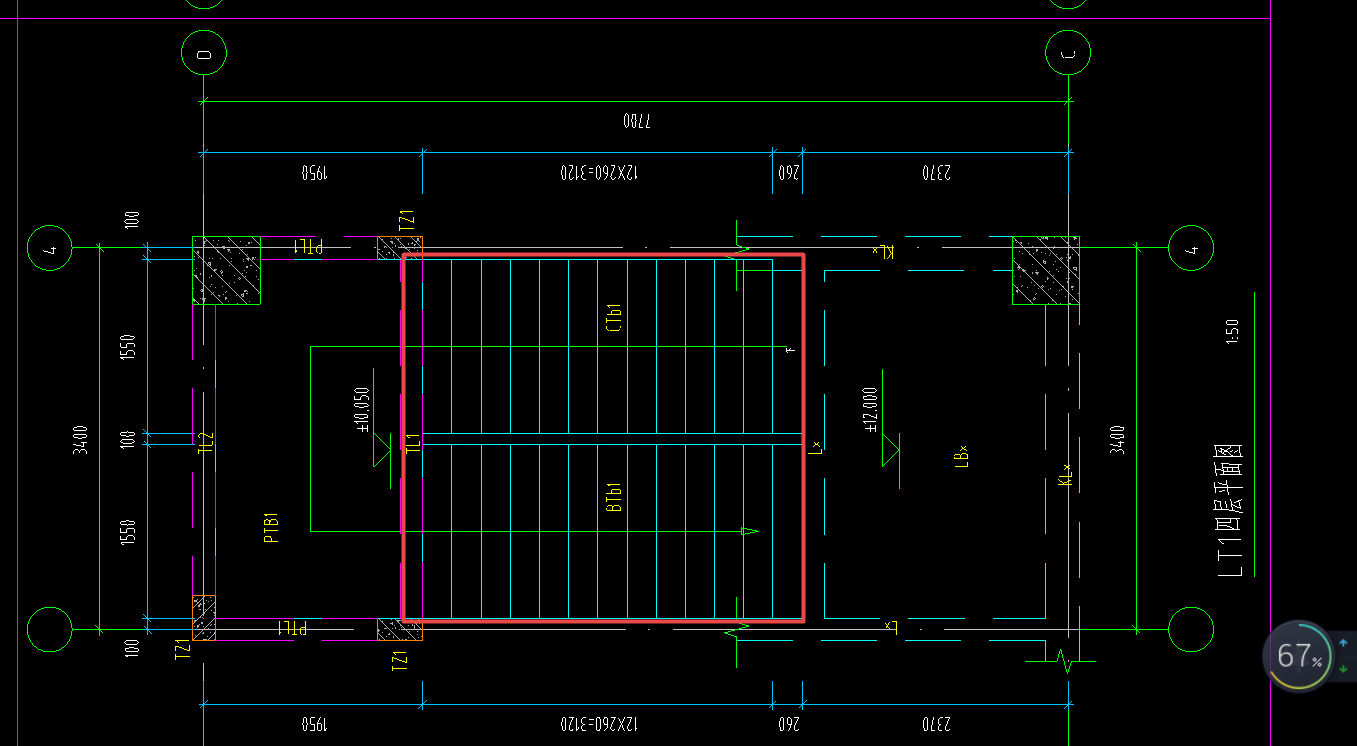
Task: Select the upper PTL1 beam label
Action: coord(307,247)
